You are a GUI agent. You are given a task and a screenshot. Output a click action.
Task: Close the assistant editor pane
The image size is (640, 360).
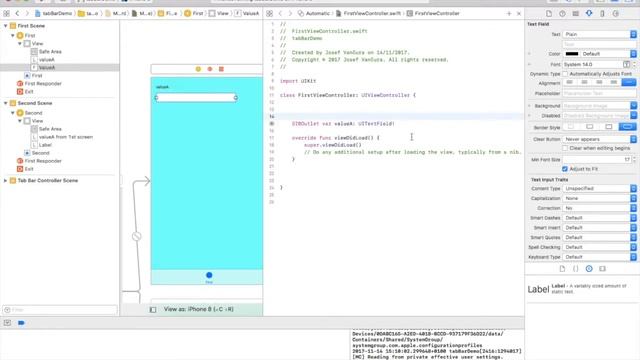[x=519, y=13]
